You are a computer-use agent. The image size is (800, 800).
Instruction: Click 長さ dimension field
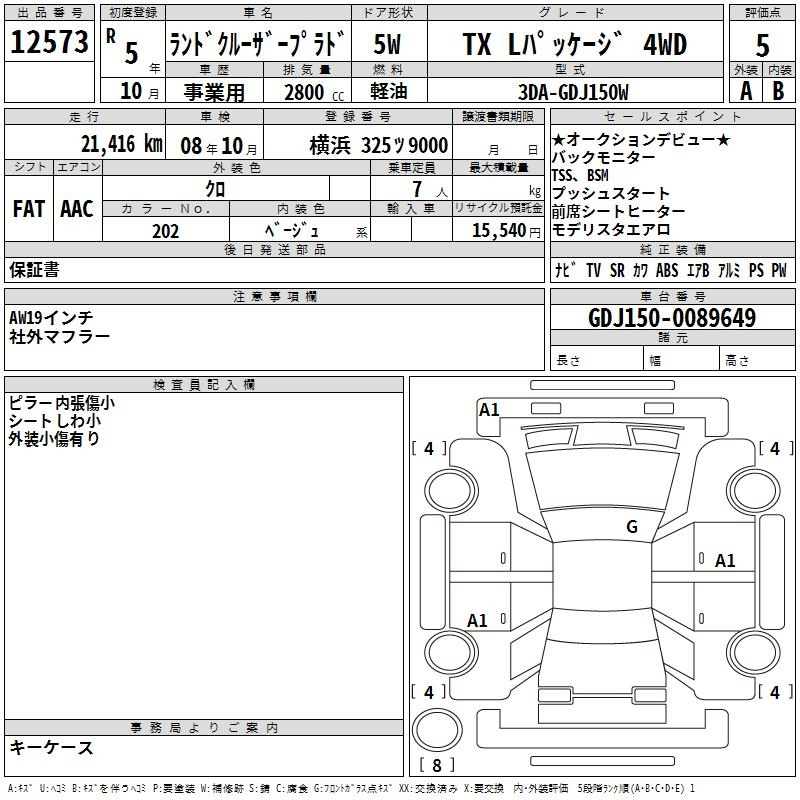click(597, 360)
